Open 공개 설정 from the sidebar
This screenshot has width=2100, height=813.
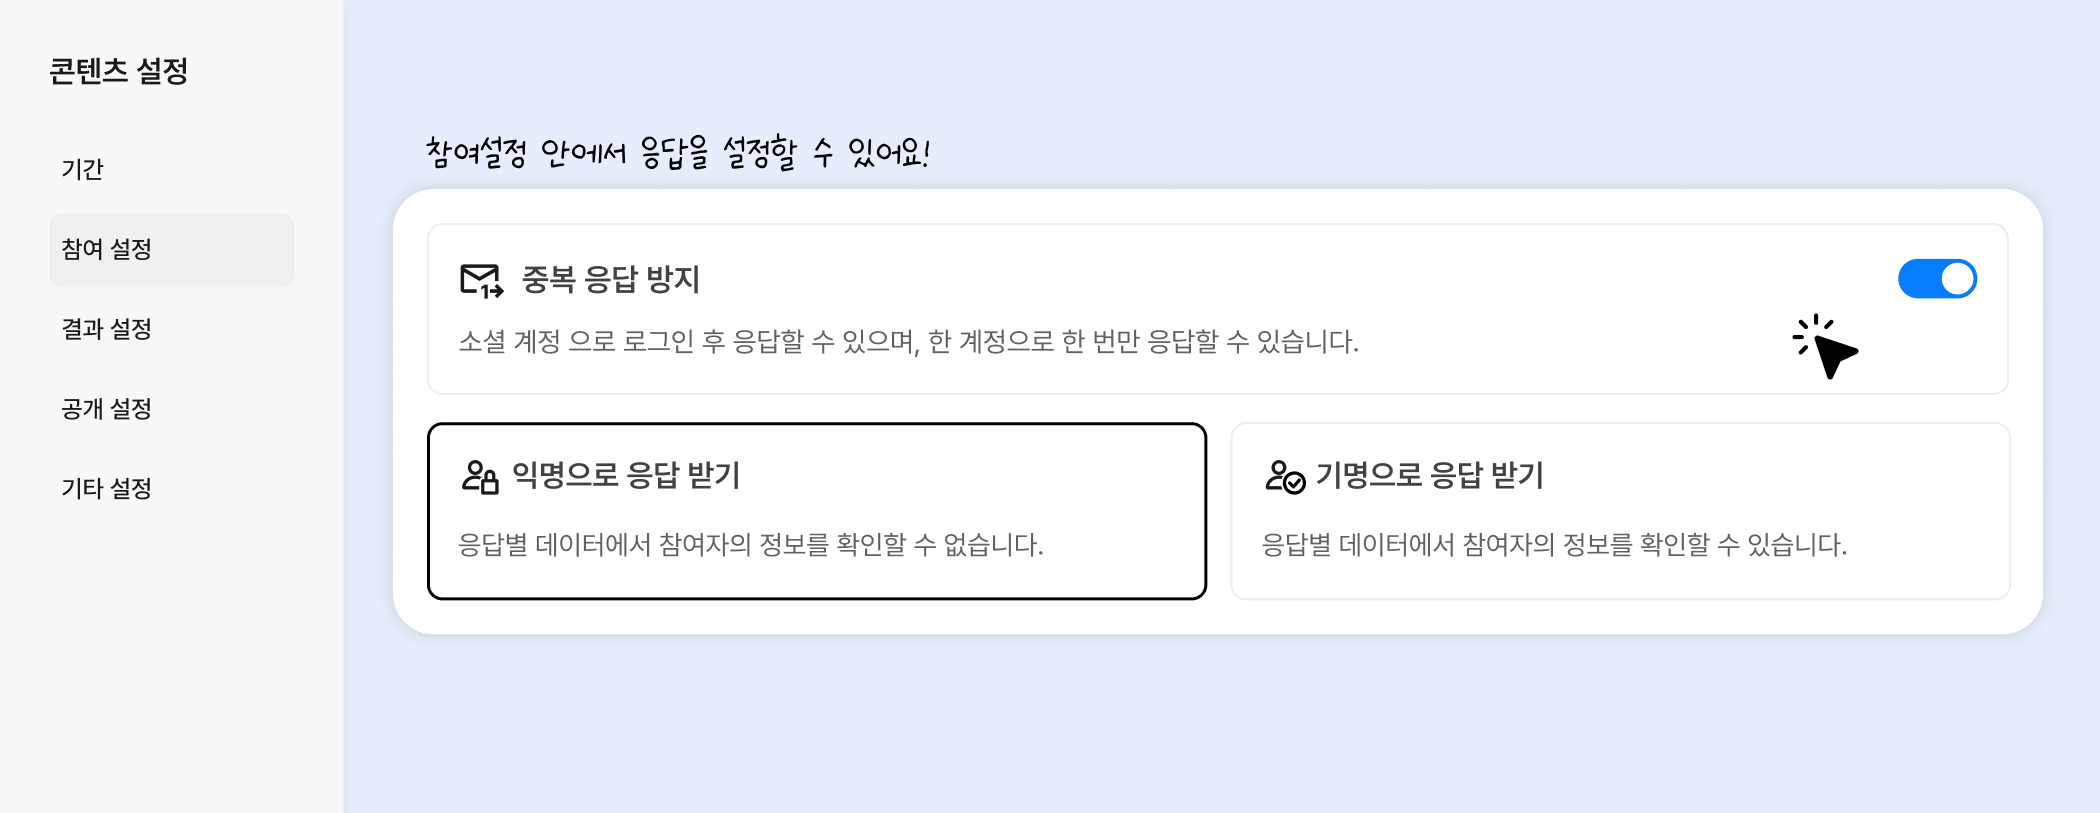point(107,409)
